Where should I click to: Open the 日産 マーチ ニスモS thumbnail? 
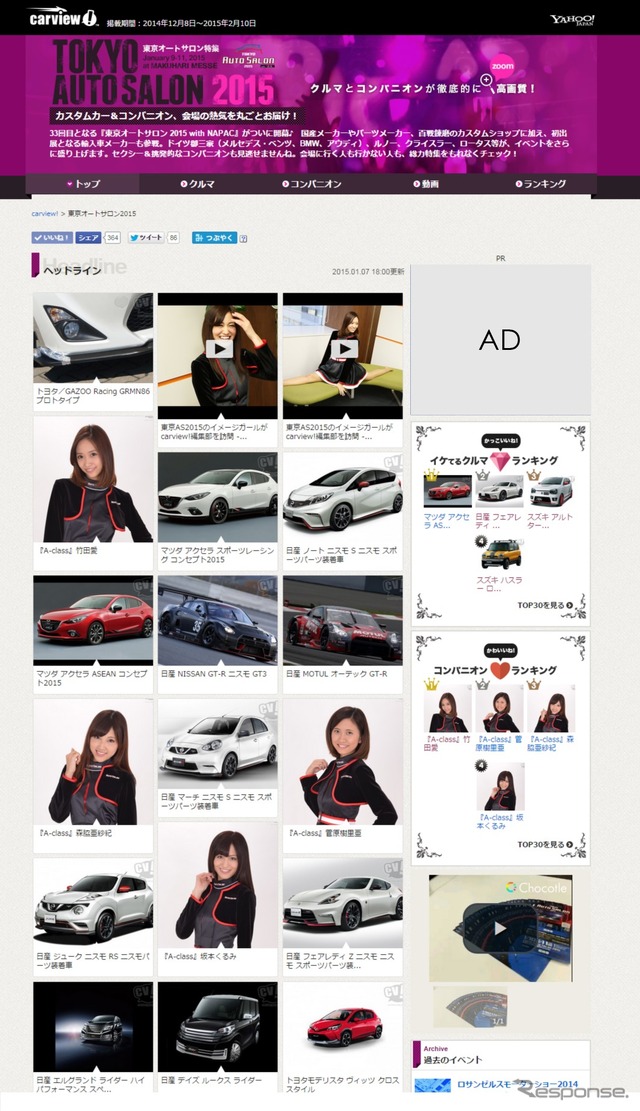coord(218,745)
